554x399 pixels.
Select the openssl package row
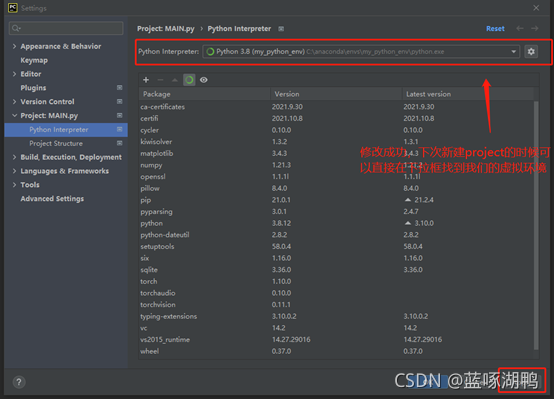tap(336, 177)
